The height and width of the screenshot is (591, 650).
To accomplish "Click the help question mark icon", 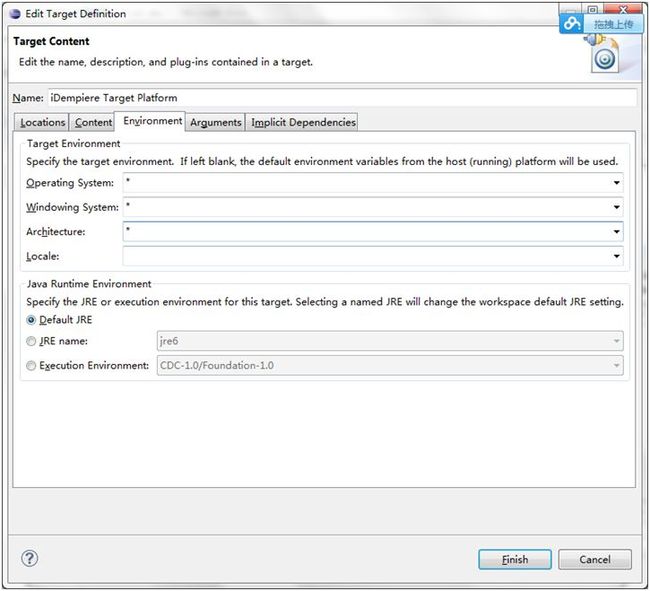I will click(x=29, y=559).
